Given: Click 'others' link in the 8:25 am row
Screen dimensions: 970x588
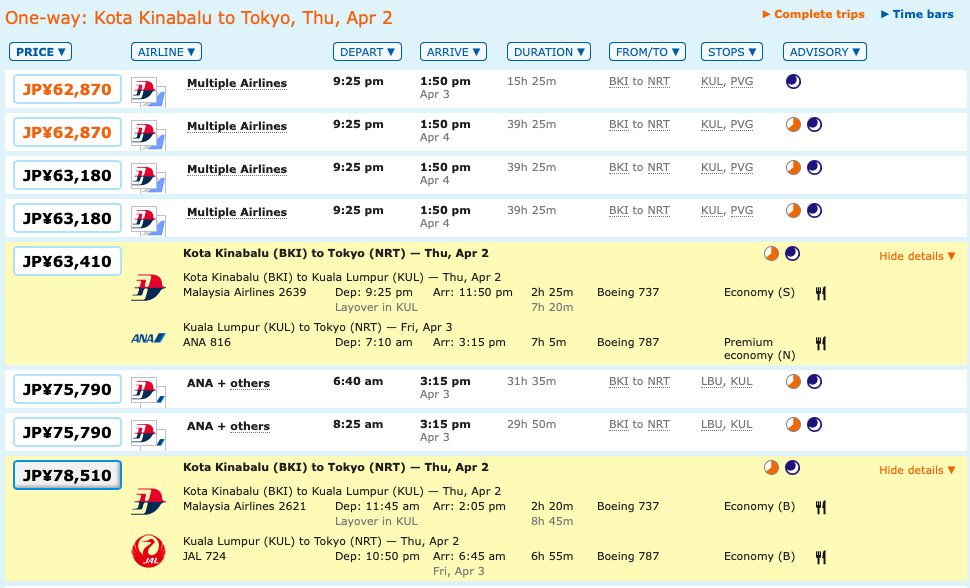Looking at the screenshot, I should tap(250, 426).
